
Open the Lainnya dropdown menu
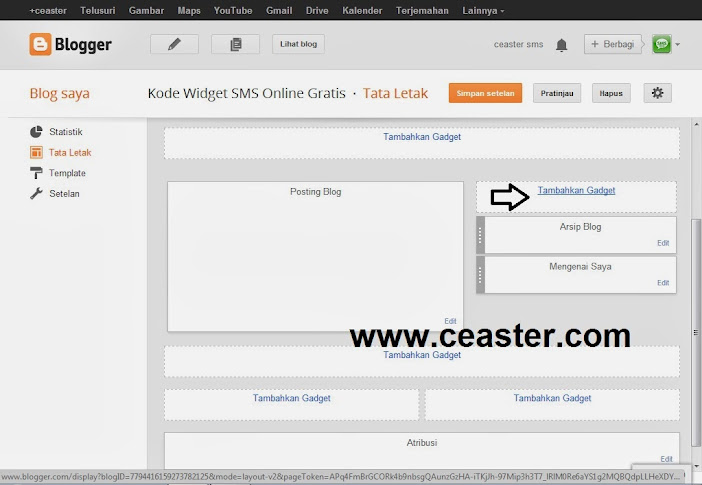(483, 10)
